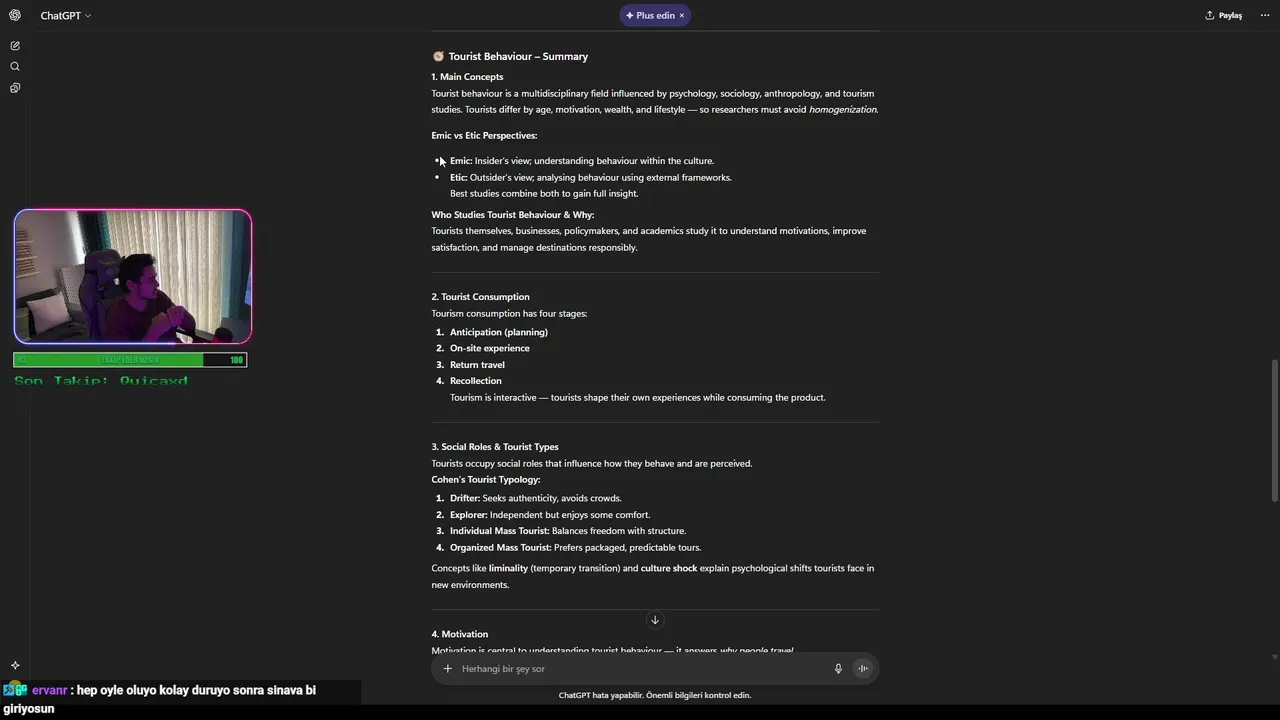Open the library icon in the sidebar
Screen dimensions: 1280x720
(15, 88)
